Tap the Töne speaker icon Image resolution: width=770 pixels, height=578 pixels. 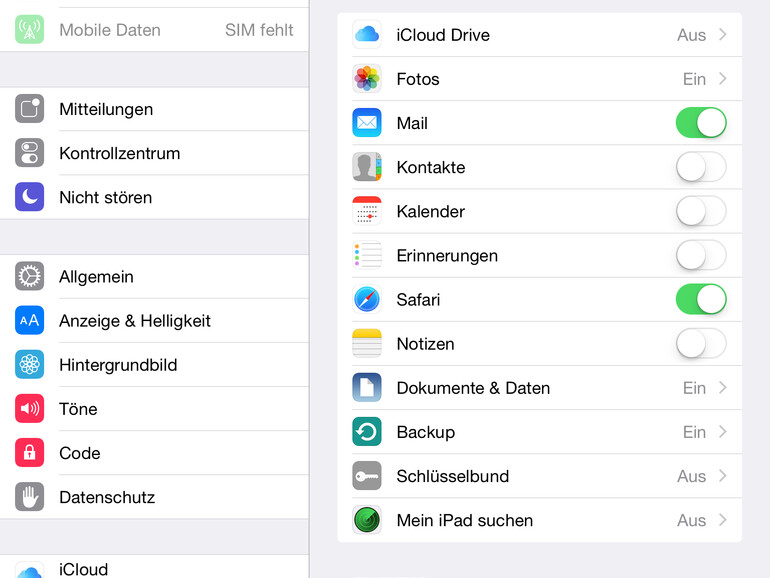pos(29,409)
